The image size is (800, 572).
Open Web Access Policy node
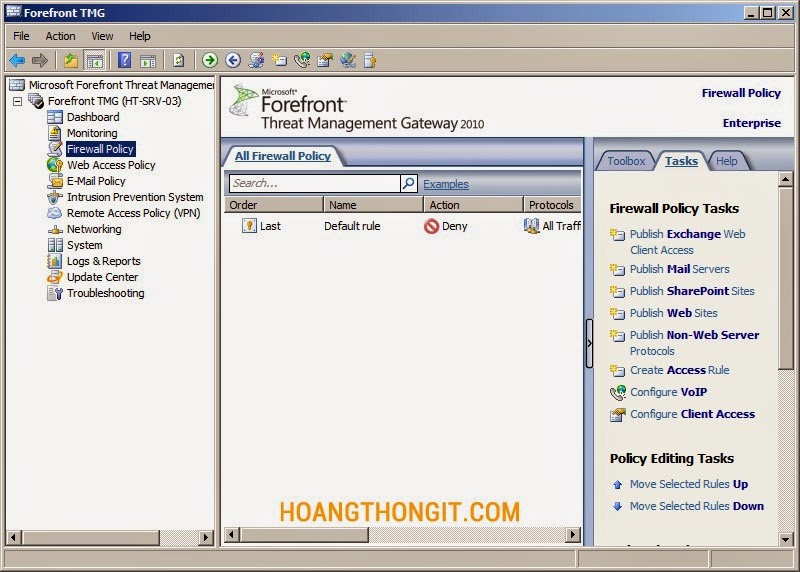[111, 165]
